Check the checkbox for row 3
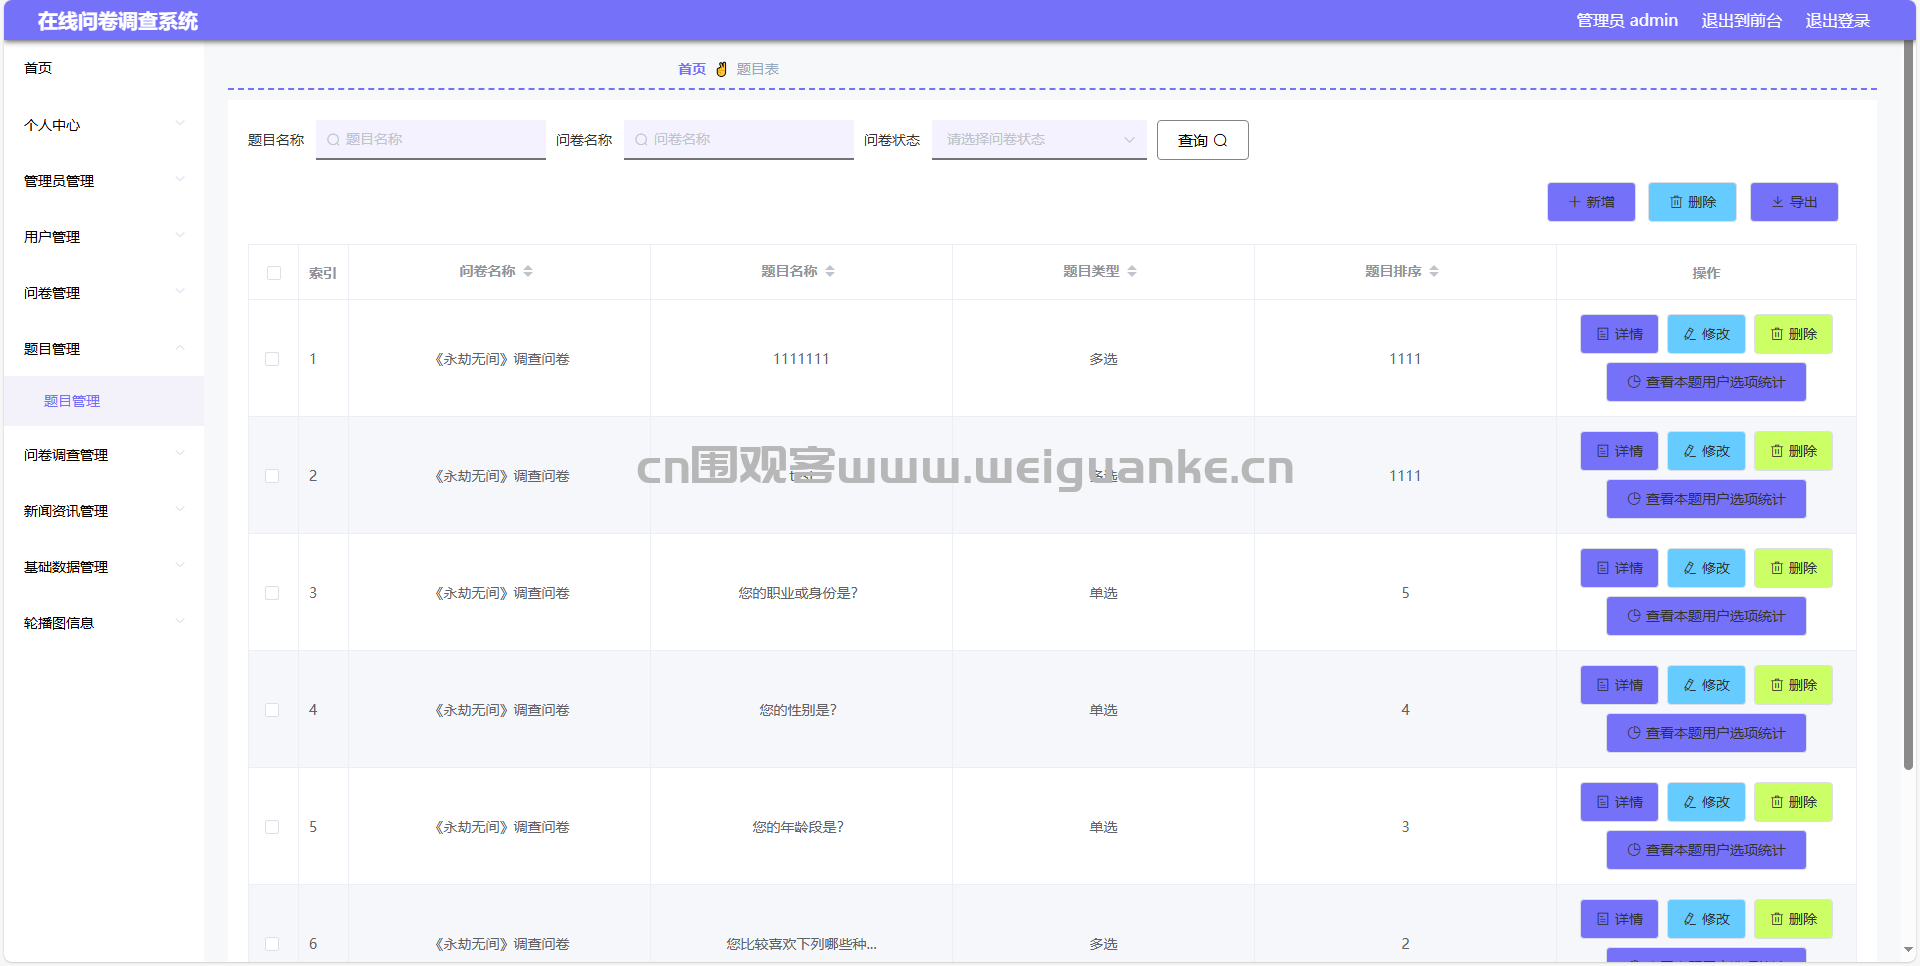The width and height of the screenshot is (1920, 966). point(272,593)
